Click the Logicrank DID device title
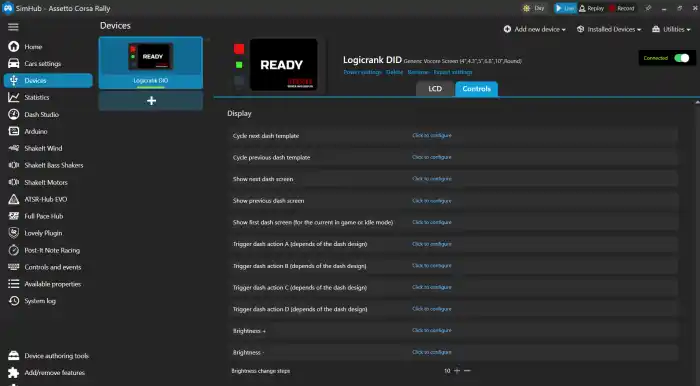 pyautogui.click(x=372, y=60)
